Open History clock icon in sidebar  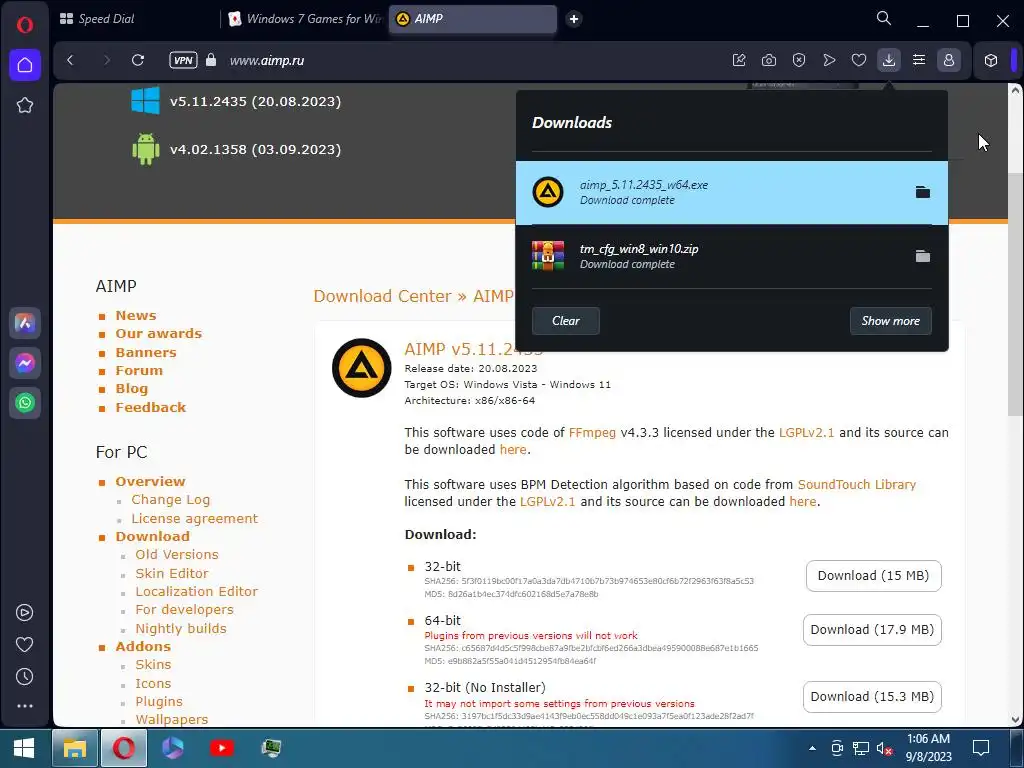(25, 677)
